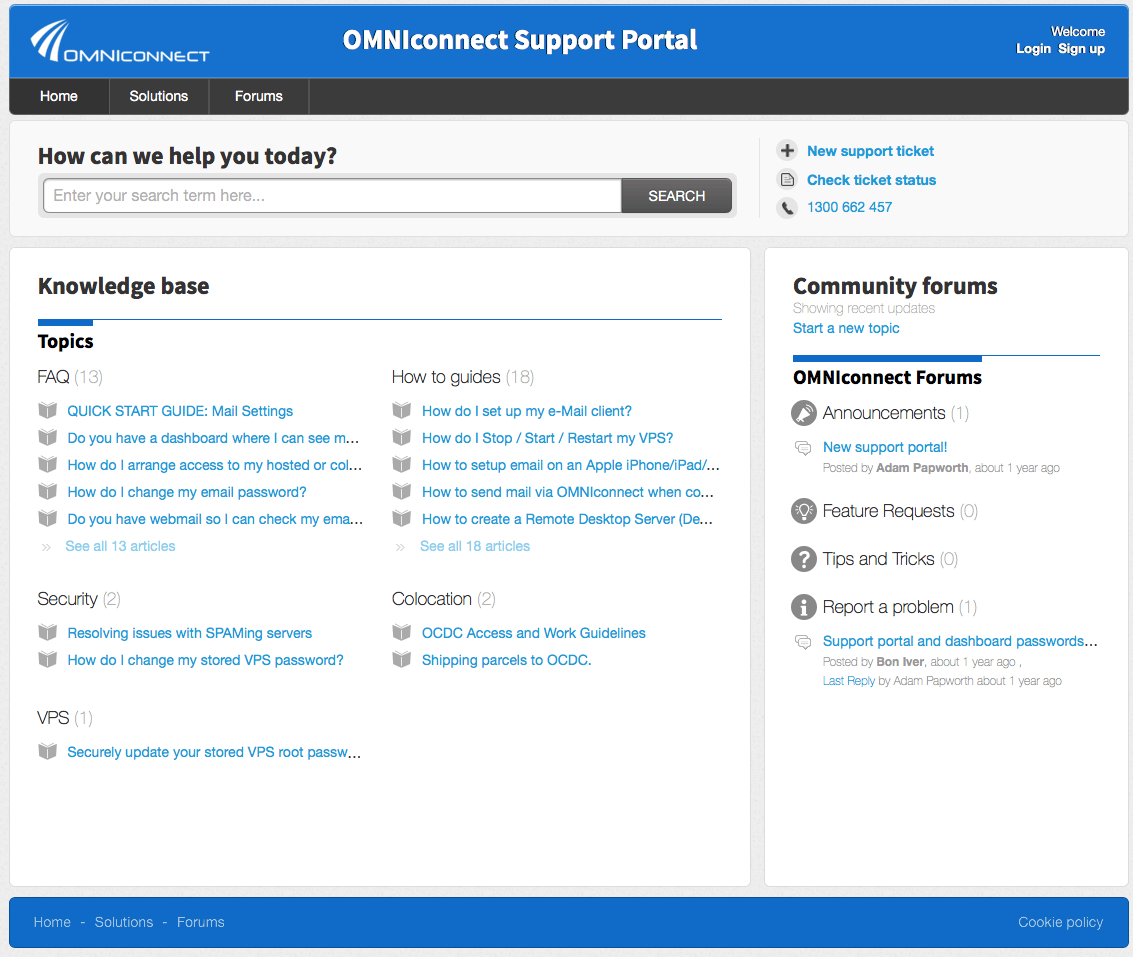The height and width of the screenshot is (957, 1133).
Task: Click the document icon beside Check ticket status
Action: [x=787, y=179]
